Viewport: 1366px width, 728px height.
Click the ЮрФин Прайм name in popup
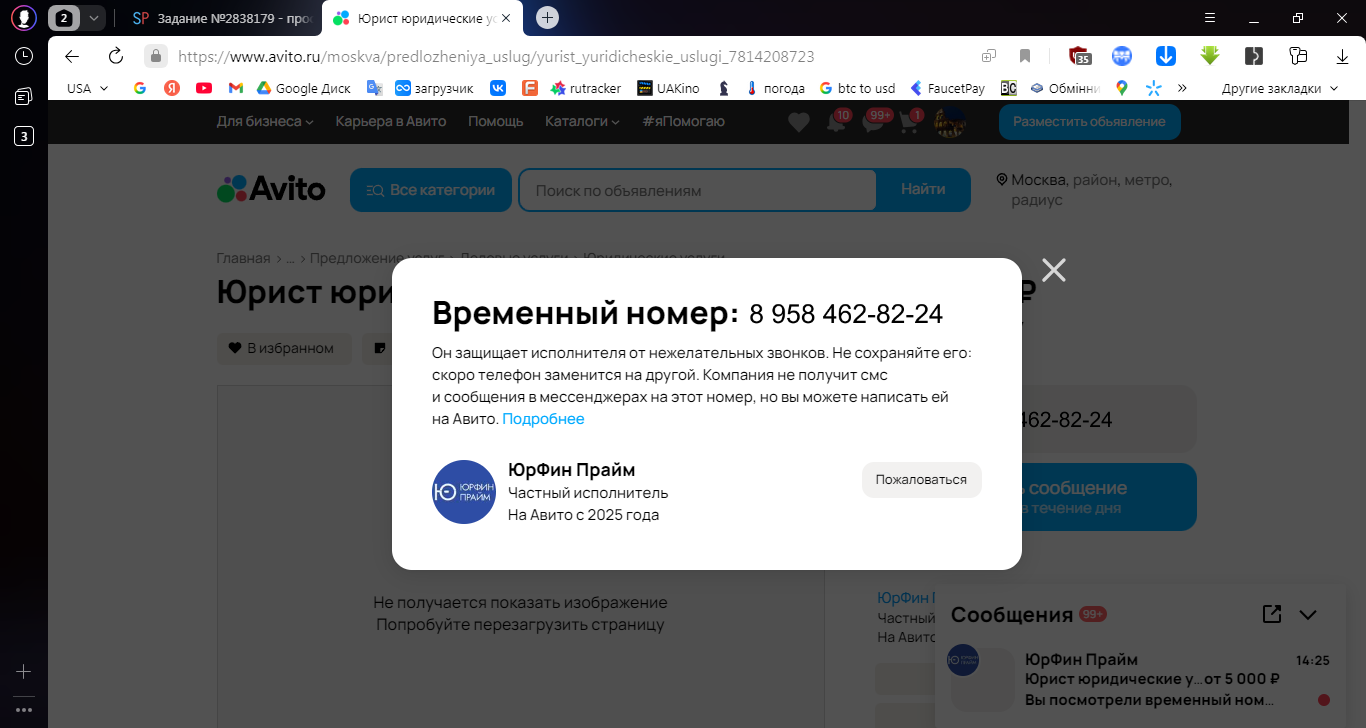click(x=571, y=470)
